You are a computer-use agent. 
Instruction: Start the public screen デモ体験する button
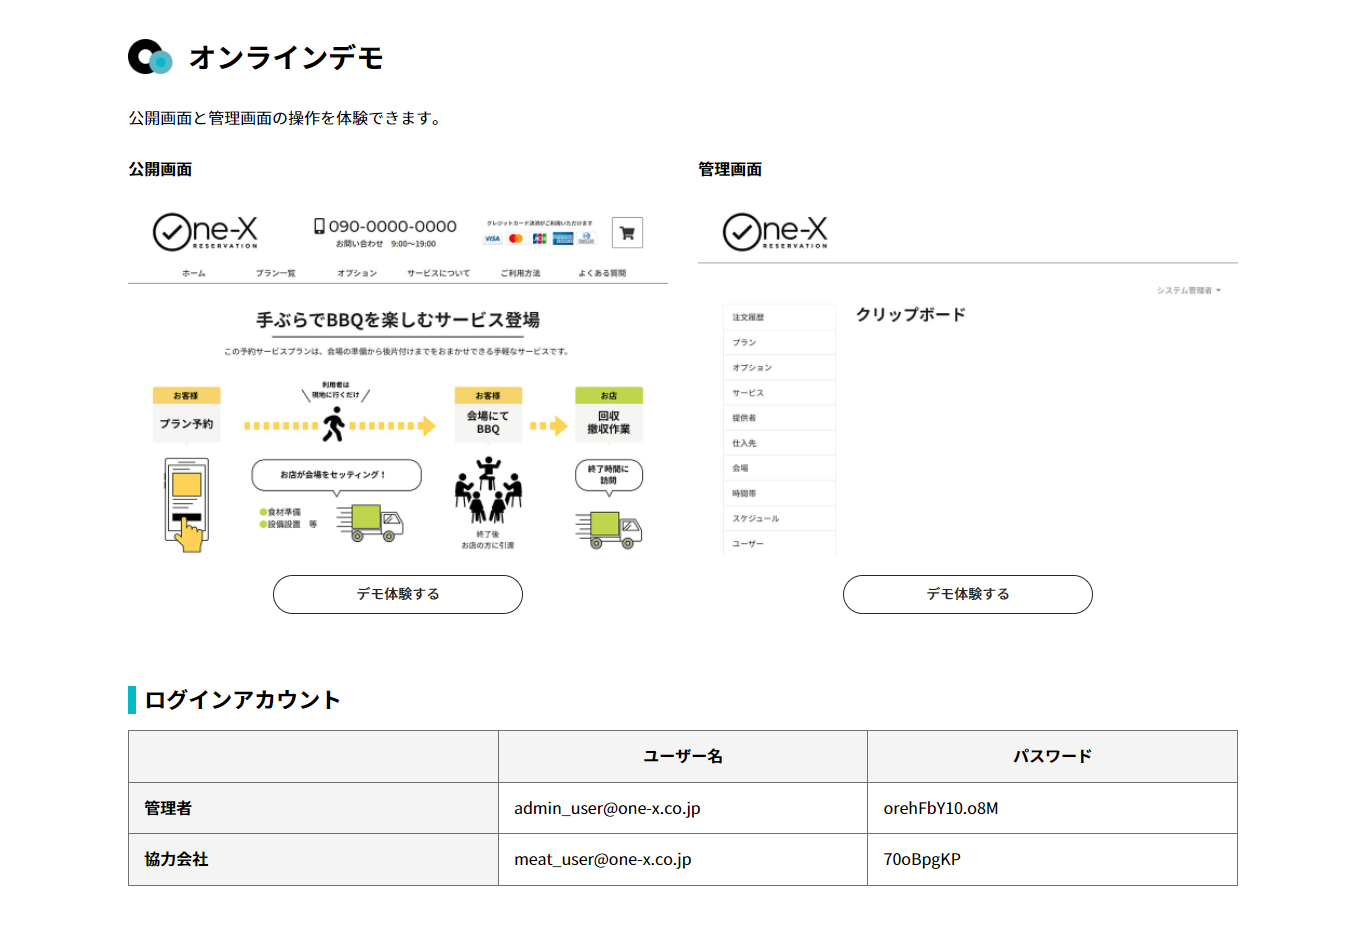point(397,594)
